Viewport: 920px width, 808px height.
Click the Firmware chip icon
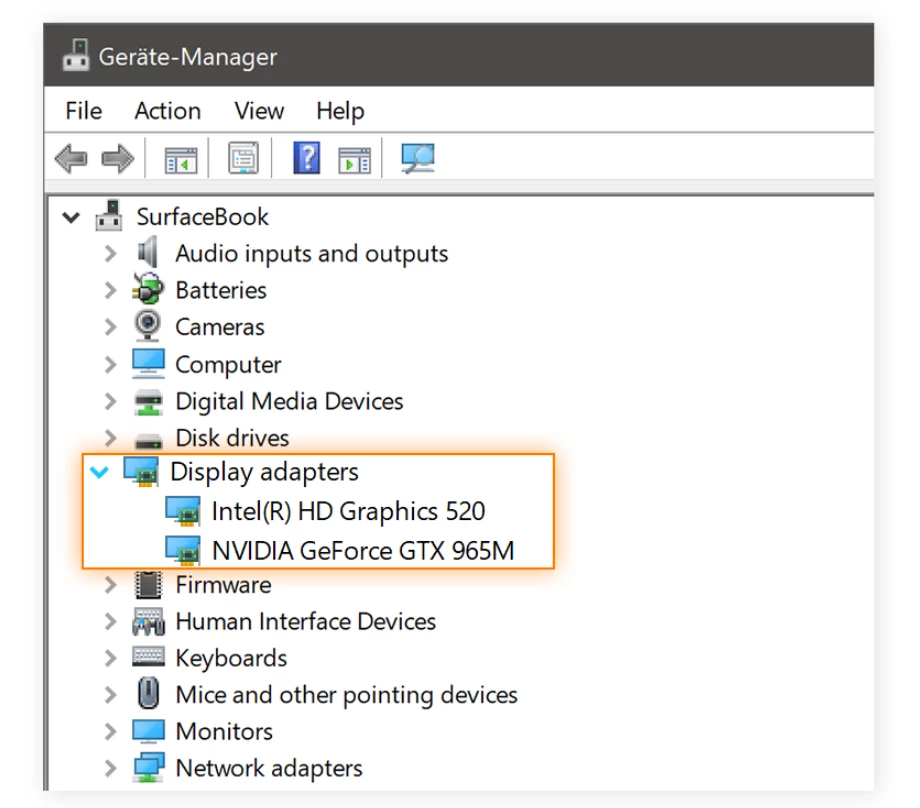click(x=148, y=584)
